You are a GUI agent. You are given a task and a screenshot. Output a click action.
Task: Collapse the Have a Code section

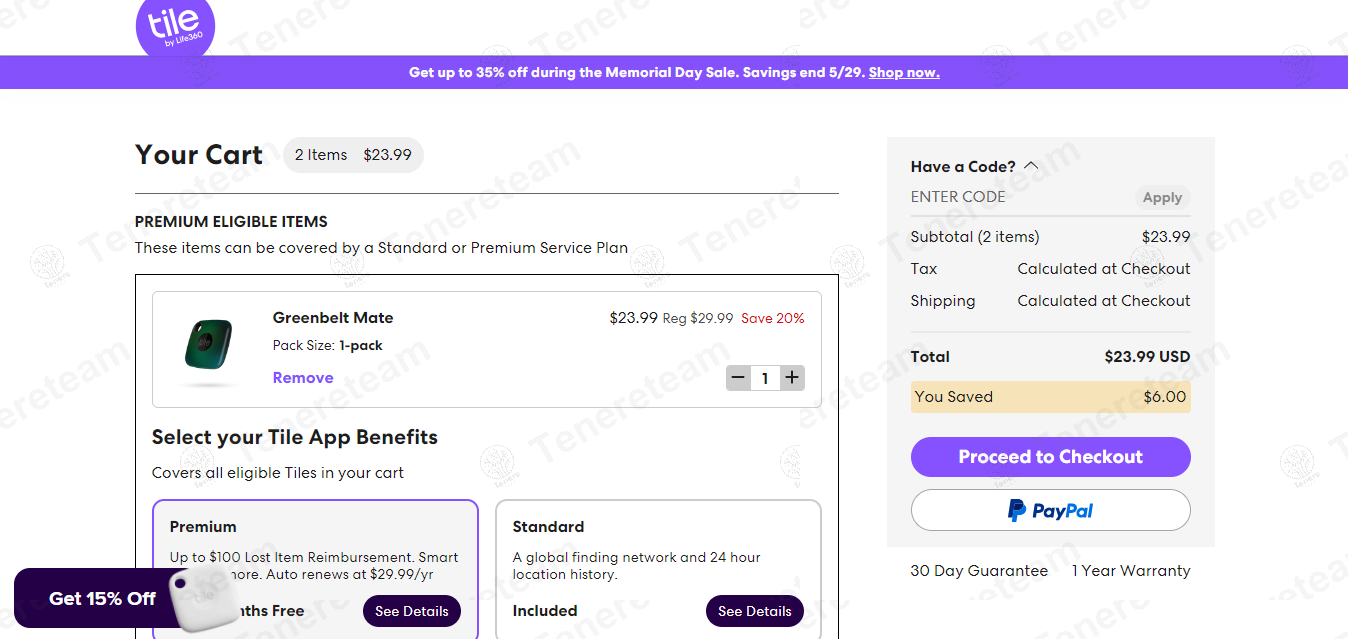point(1031,167)
